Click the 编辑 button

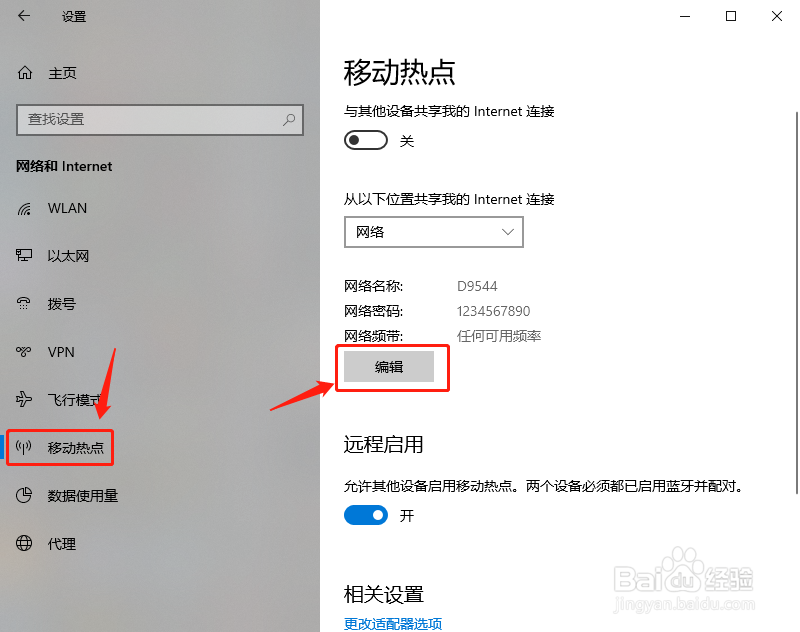(389, 367)
